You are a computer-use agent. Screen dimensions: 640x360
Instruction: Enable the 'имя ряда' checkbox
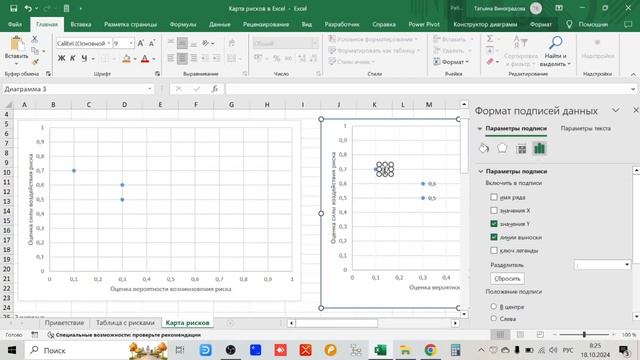pyautogui.click(x=494, y=197)
